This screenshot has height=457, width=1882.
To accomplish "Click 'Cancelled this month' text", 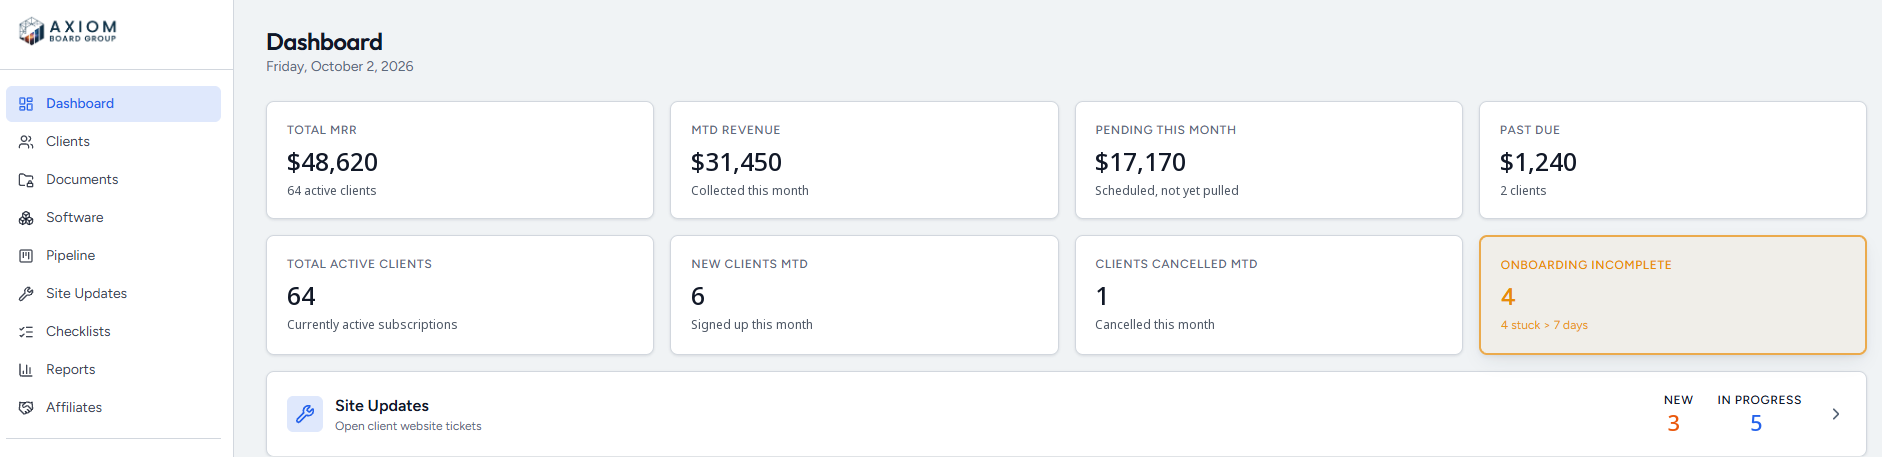I will pos(1155,325).
